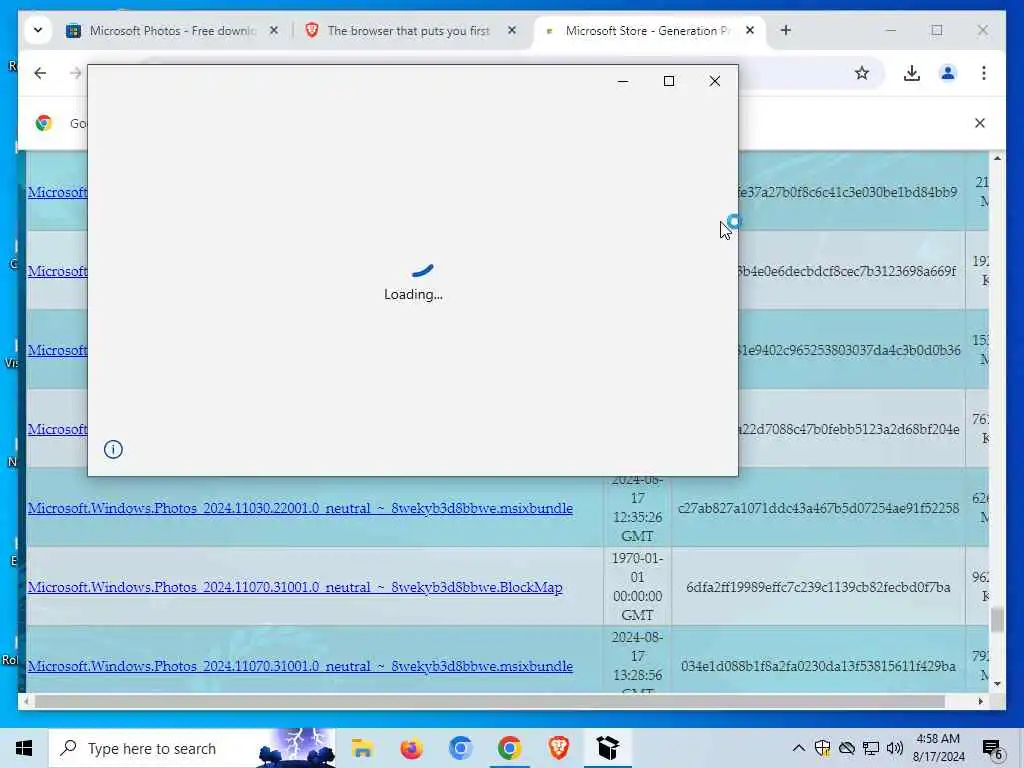Open the tab search dropdown in Chrome
Screen dimensions: 1024x768
pos(38,30)
